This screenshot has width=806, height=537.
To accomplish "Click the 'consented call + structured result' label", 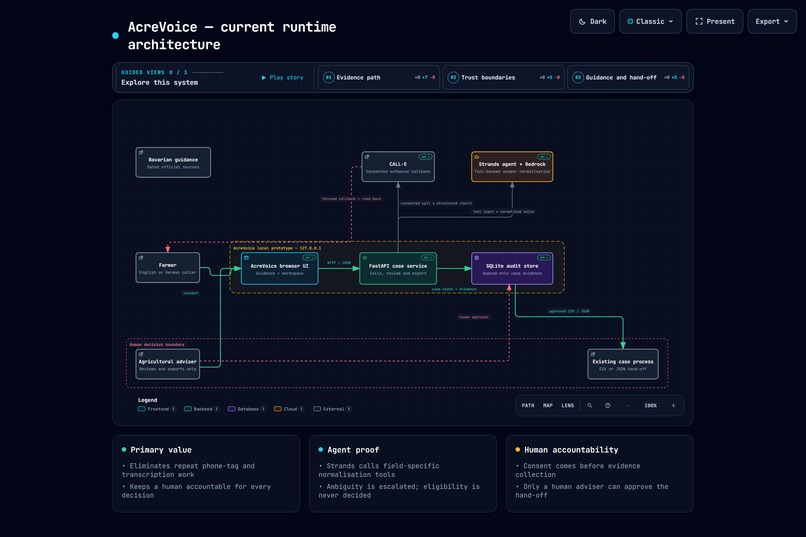I will pyautogui.click(x=436, y=203).
